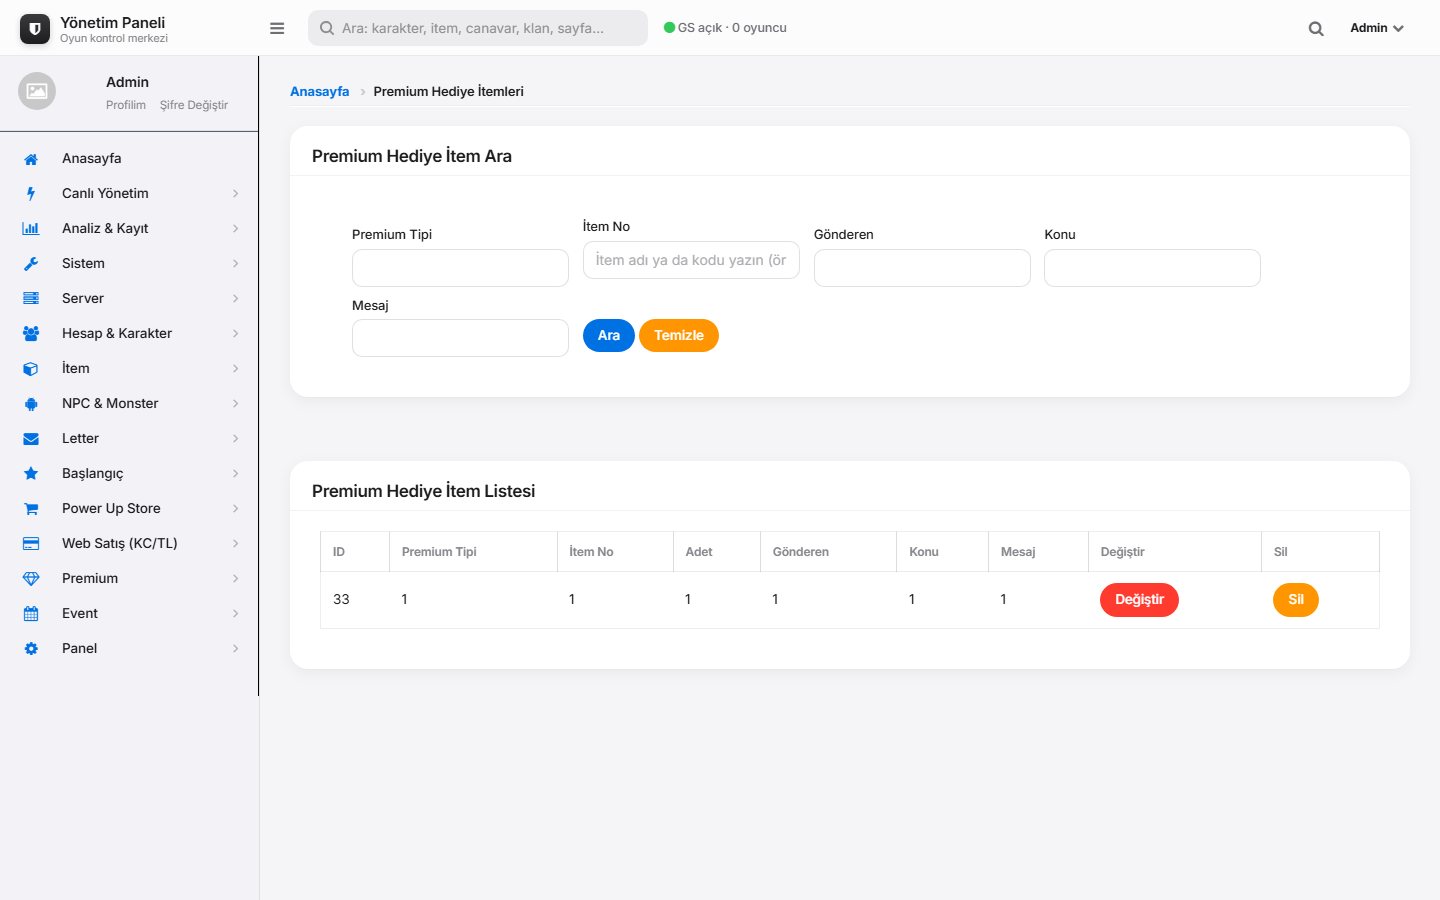Click the Power Up Store cart icon
Screen dimensions: 1440x900
31,509
